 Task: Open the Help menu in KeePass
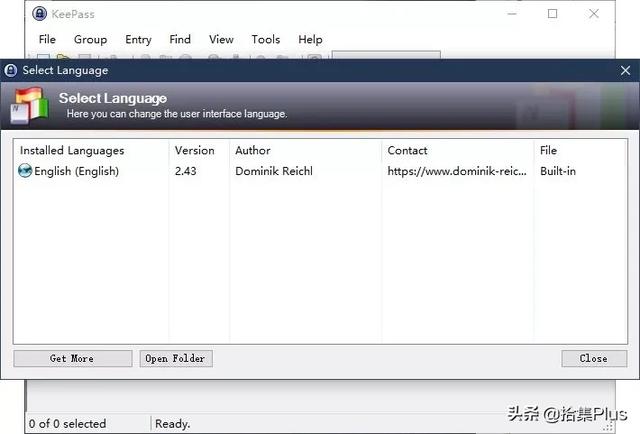(x=310, y=40)
